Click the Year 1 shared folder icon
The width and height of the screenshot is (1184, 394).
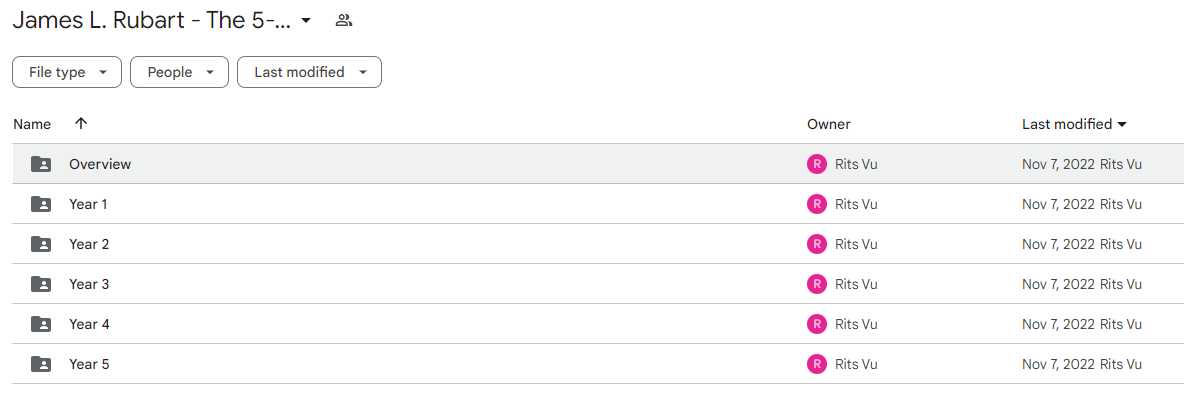(41, 204)
